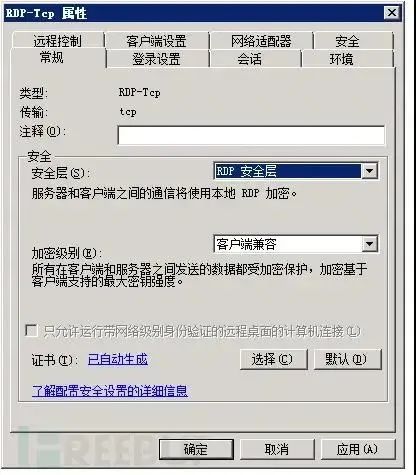Click the 选择(C) certificate button
416x475 pixels.
coord(273,359)
